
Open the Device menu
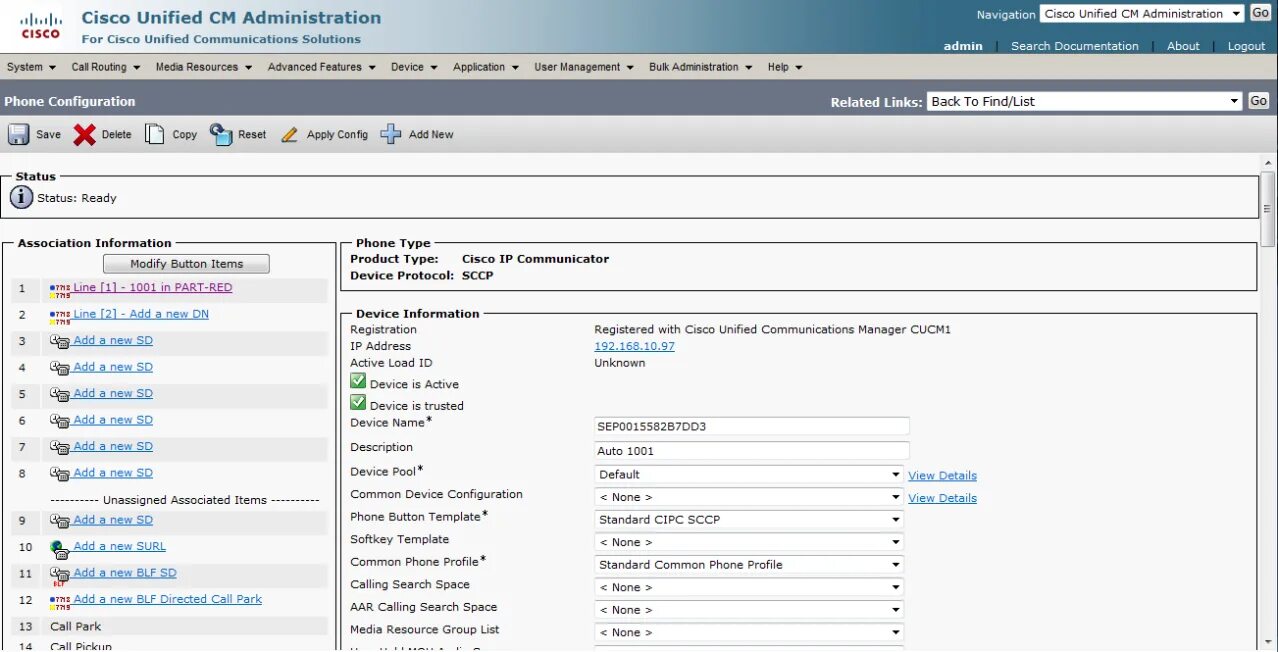[414, 67]
